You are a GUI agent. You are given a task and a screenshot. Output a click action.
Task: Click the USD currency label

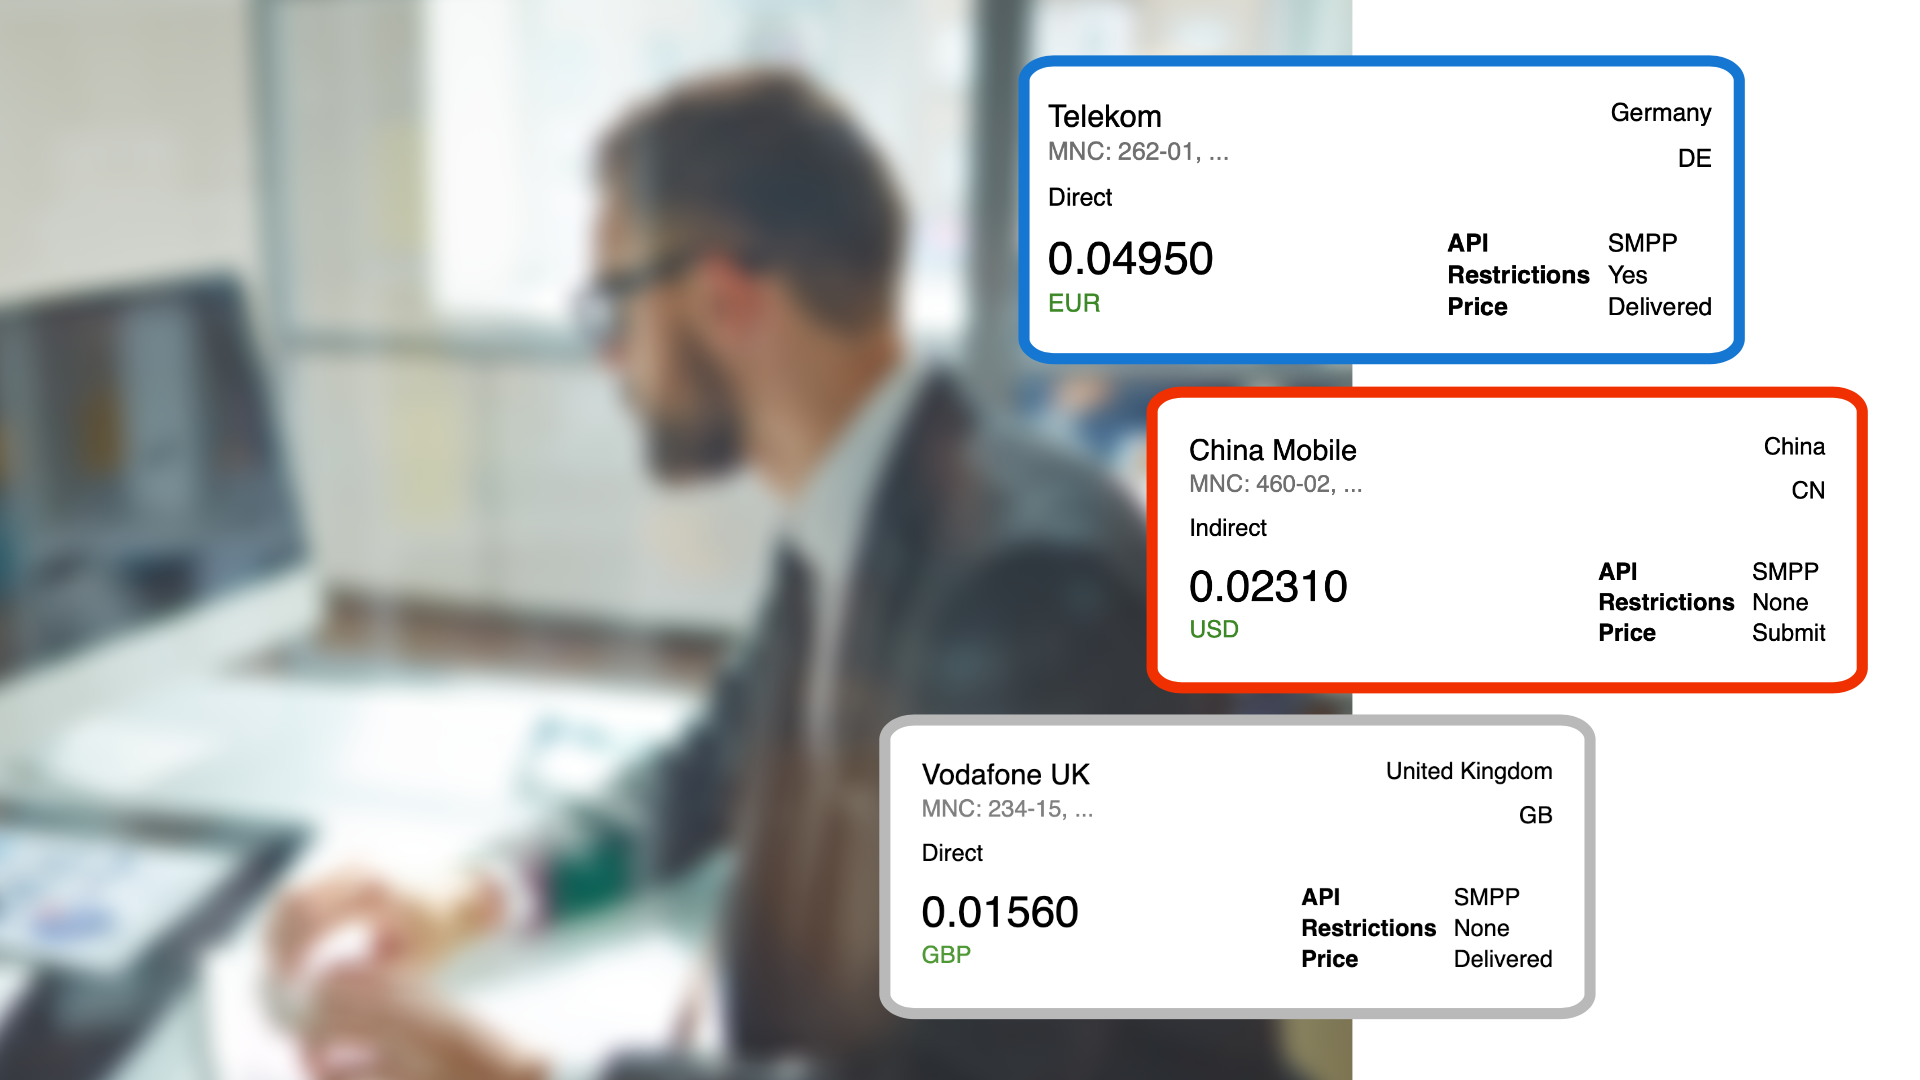(1213, 629)
